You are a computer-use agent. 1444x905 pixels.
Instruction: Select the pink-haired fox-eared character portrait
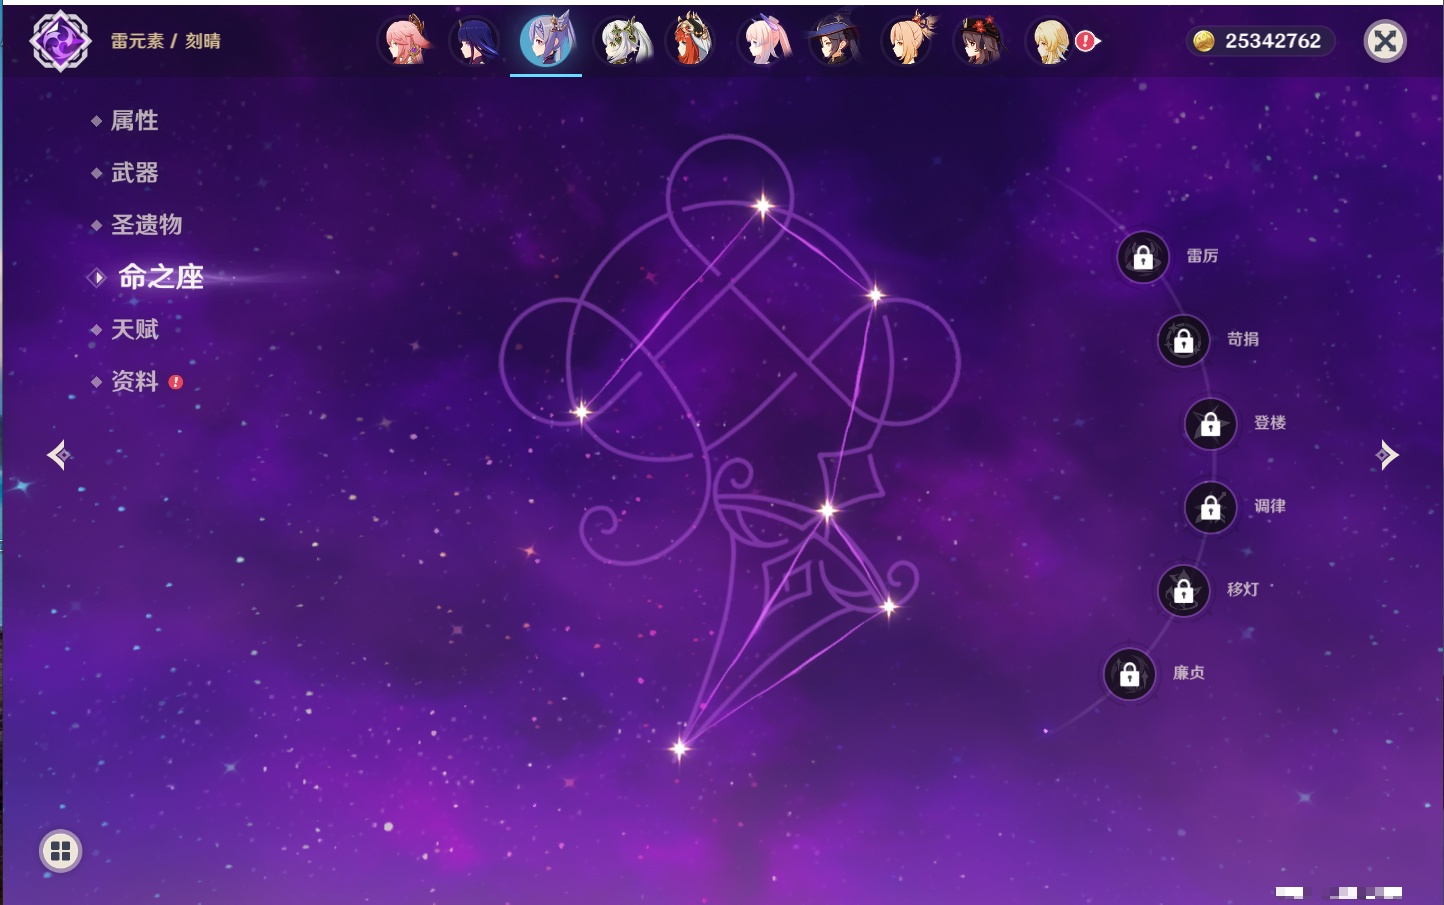point(404,41)
